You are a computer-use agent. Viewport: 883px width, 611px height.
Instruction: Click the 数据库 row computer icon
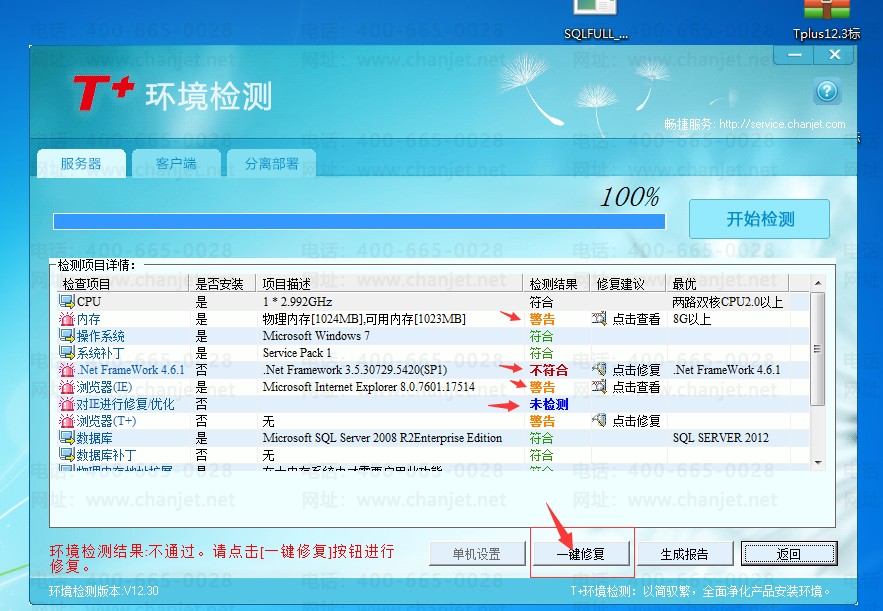click(66, 438)
